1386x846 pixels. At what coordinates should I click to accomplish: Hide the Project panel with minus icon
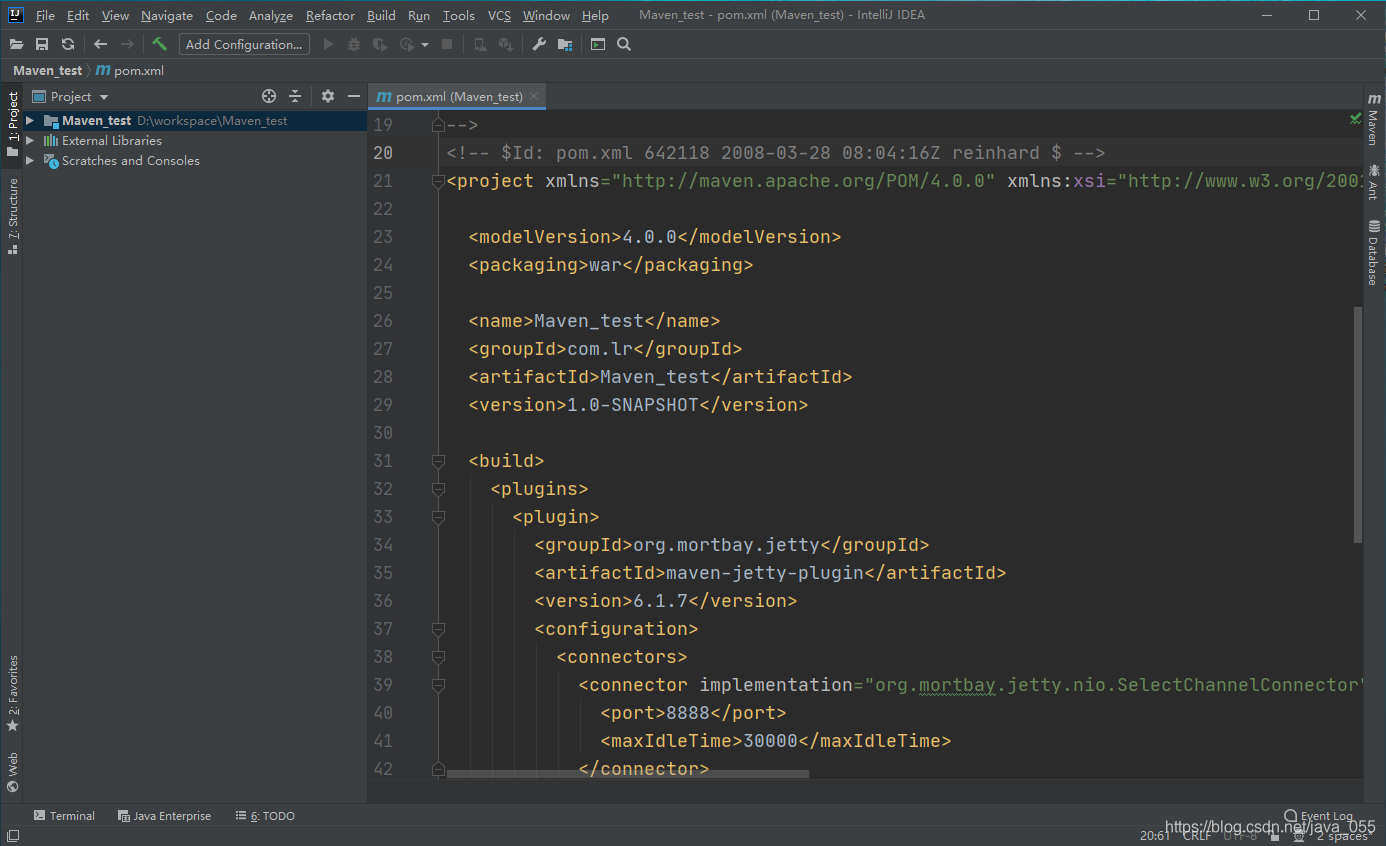pyautogui.click(x=353, y=96)
